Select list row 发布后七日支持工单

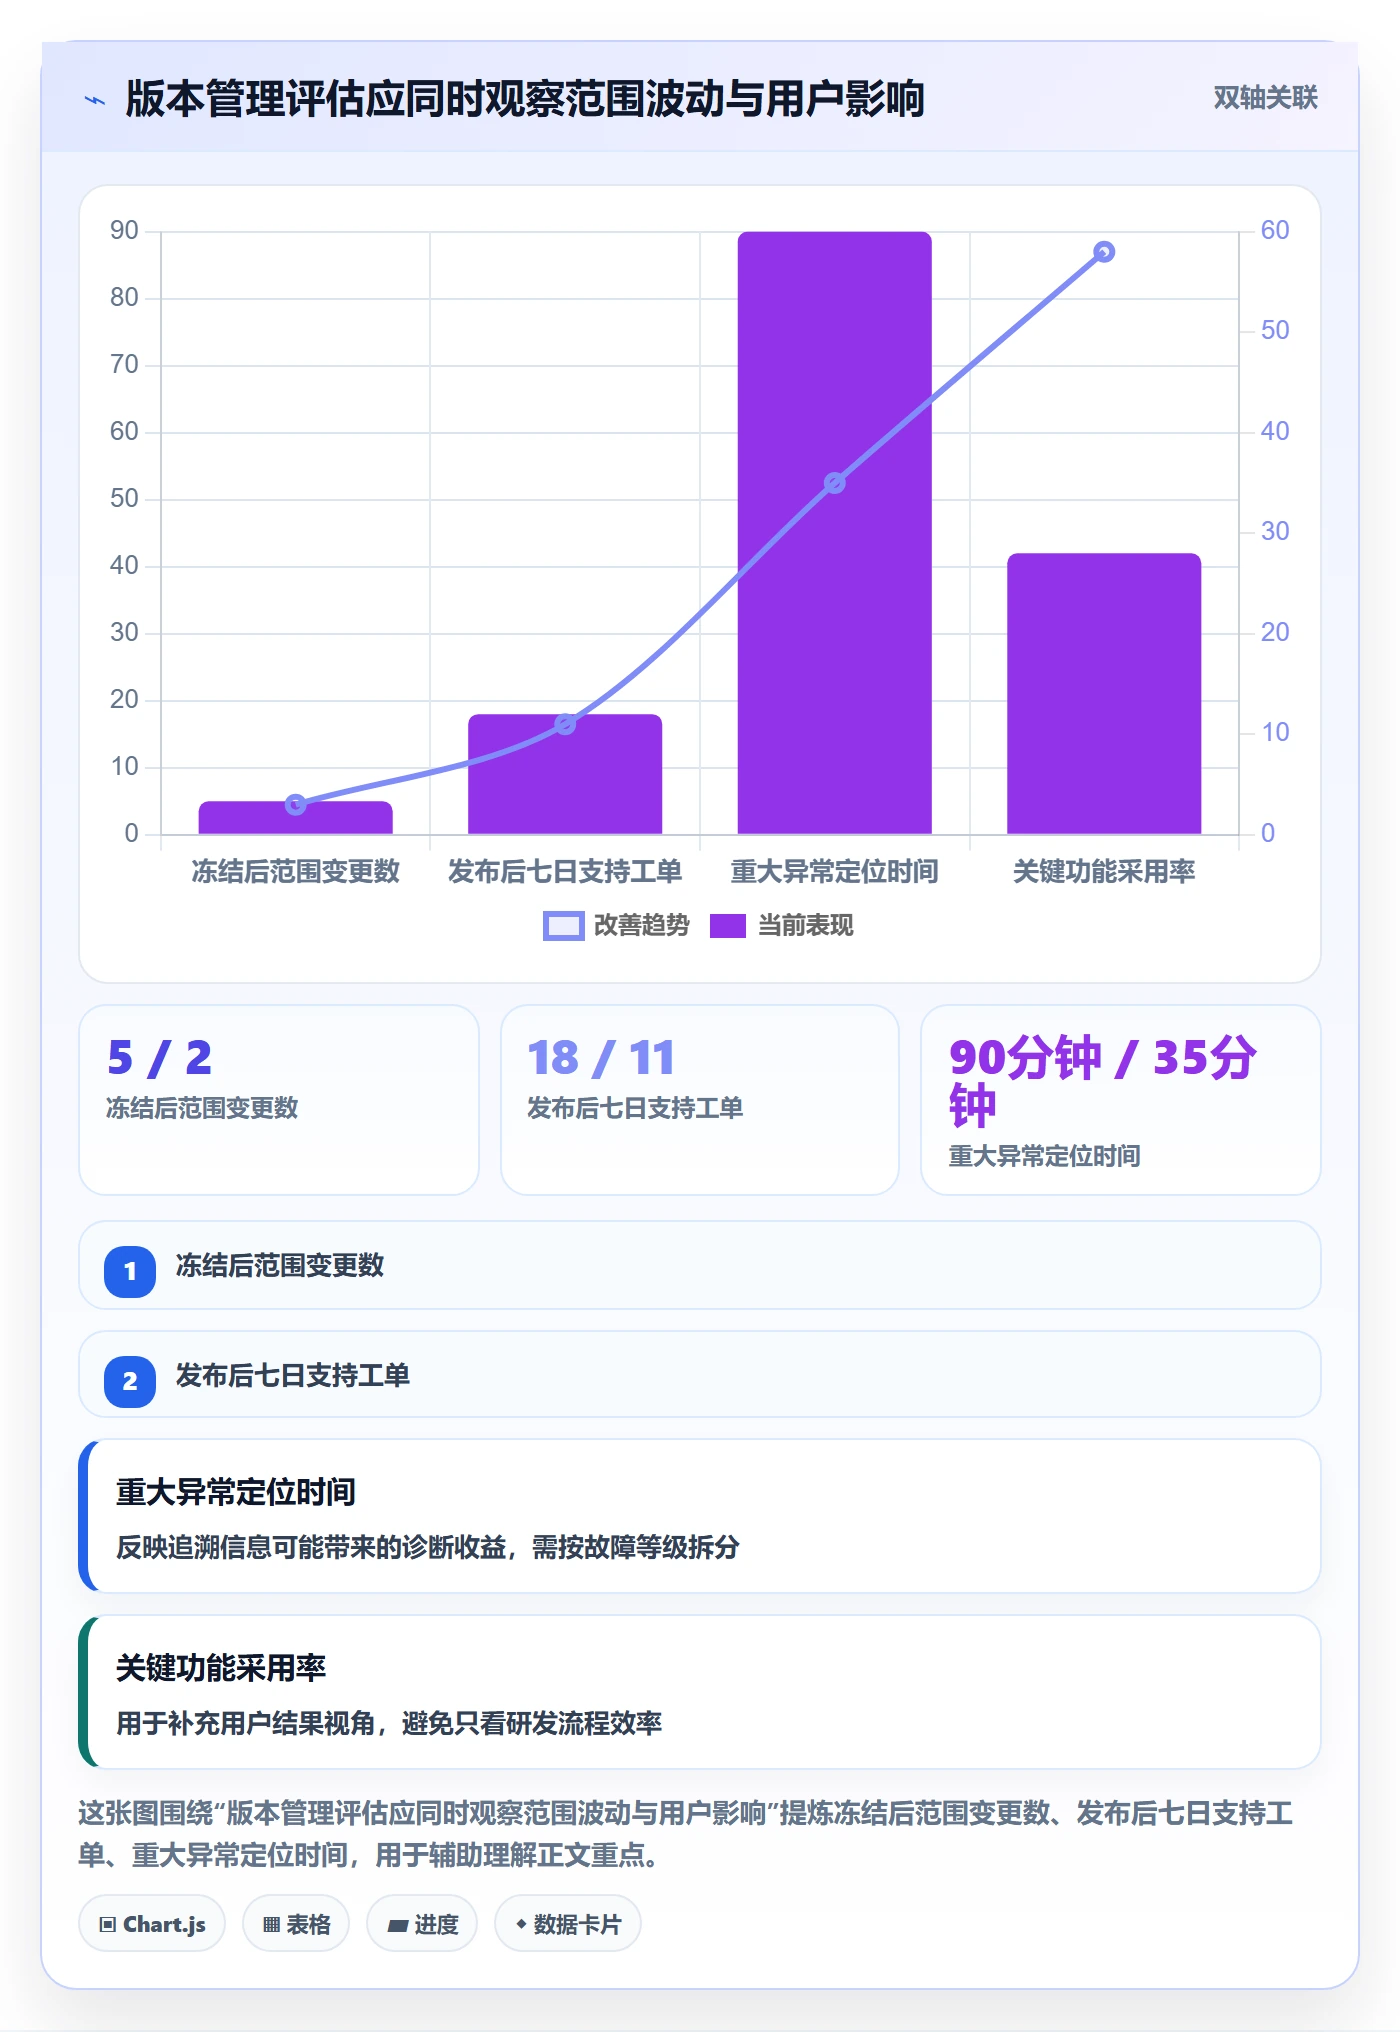pos(700,1374)
